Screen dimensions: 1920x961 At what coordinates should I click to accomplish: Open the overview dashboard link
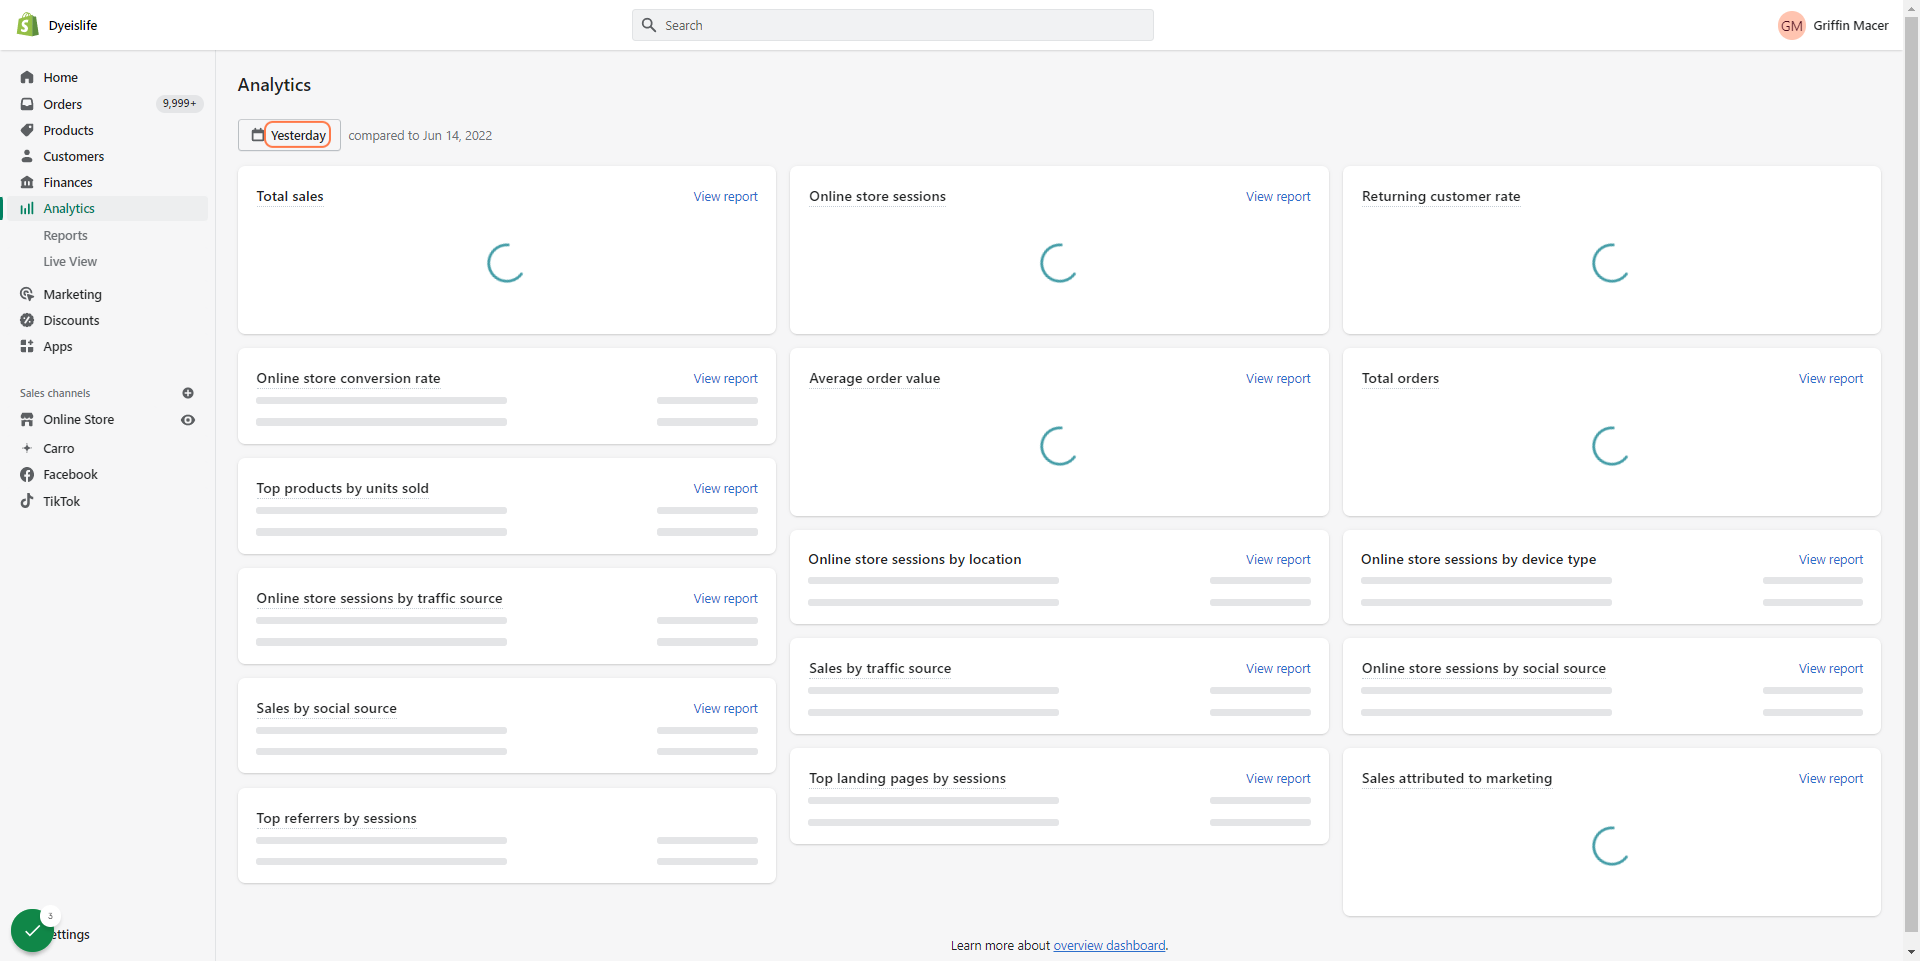point(1109,945)
